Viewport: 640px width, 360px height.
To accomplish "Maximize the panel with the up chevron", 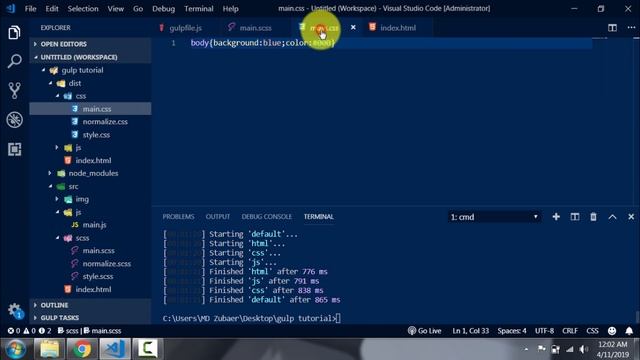I will [x=612, y=217].
